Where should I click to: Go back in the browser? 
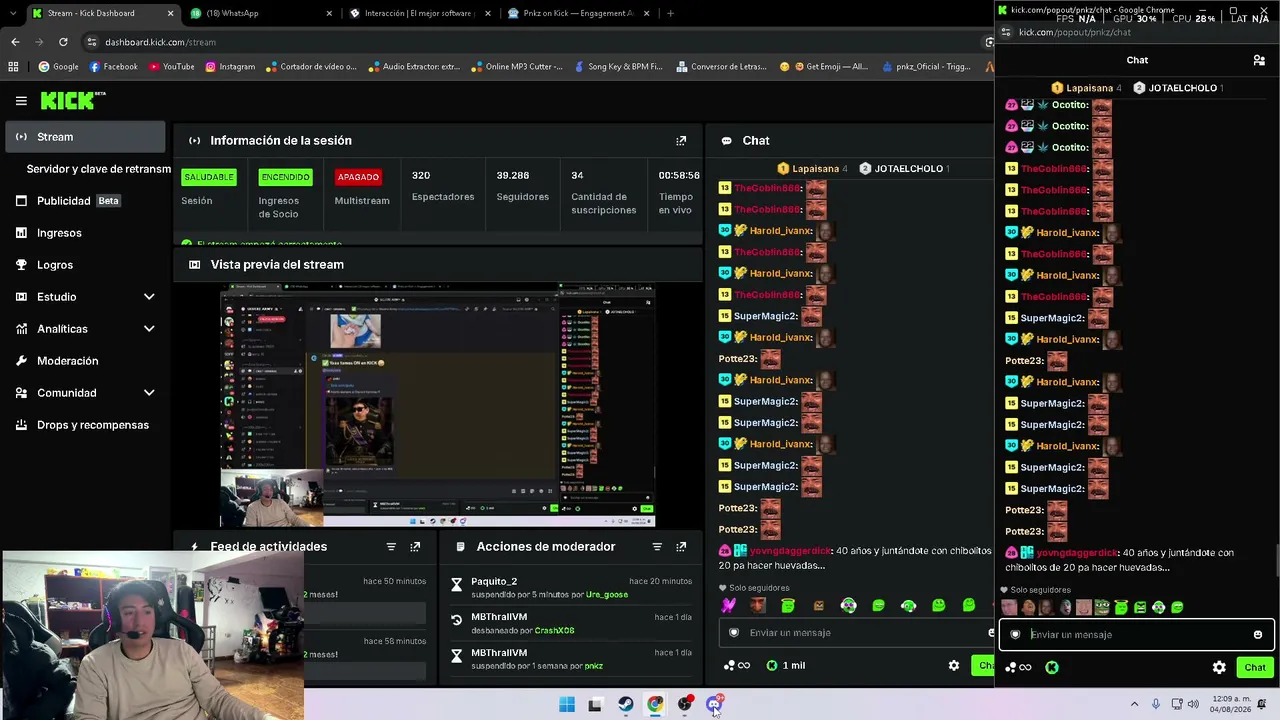[x=15, y=42]
